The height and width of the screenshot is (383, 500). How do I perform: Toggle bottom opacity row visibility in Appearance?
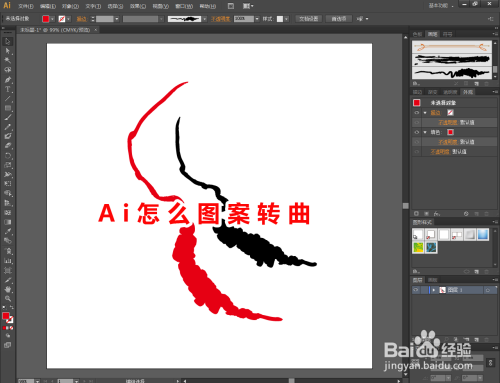coord(416,152)
